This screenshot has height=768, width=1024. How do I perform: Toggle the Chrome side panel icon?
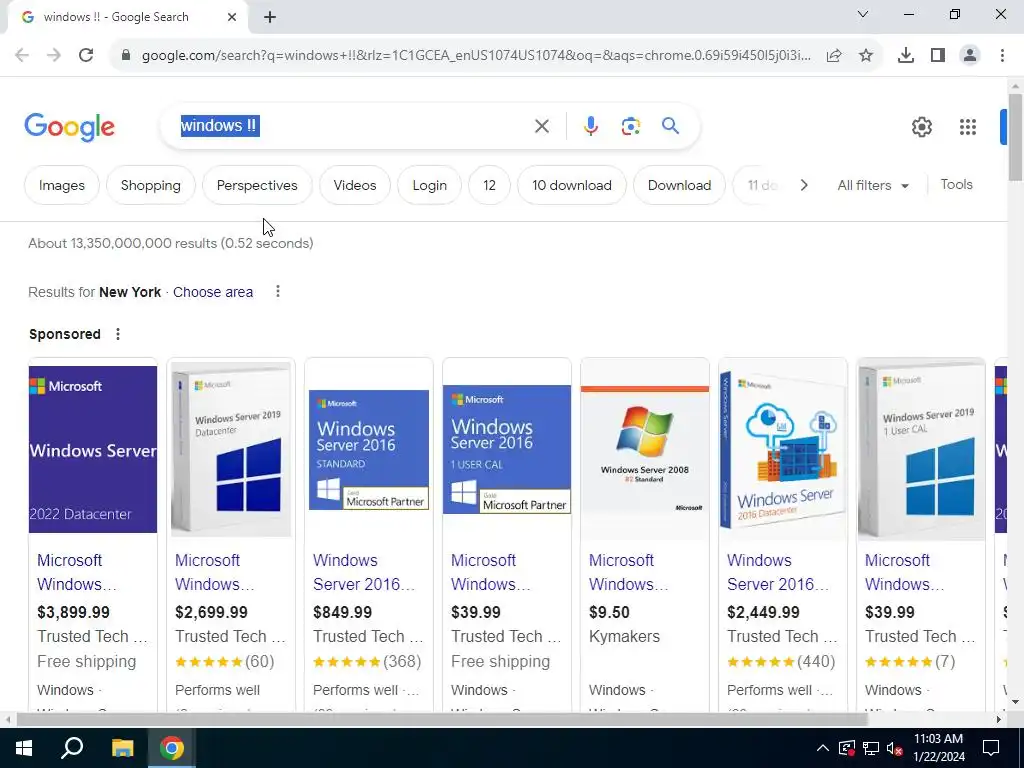pos(938,56)
